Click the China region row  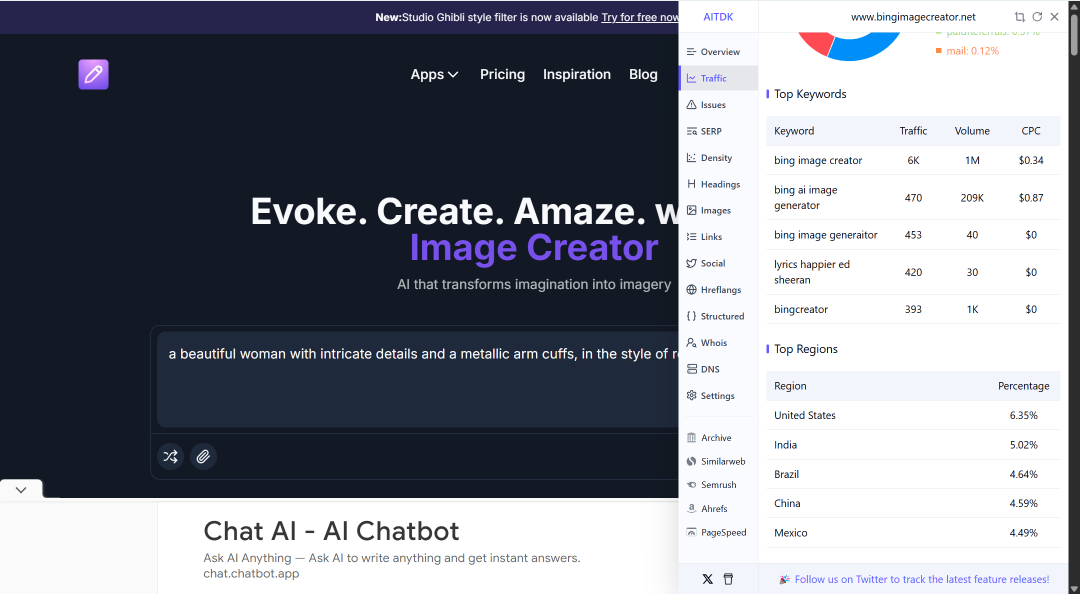[x=913, y=503]
